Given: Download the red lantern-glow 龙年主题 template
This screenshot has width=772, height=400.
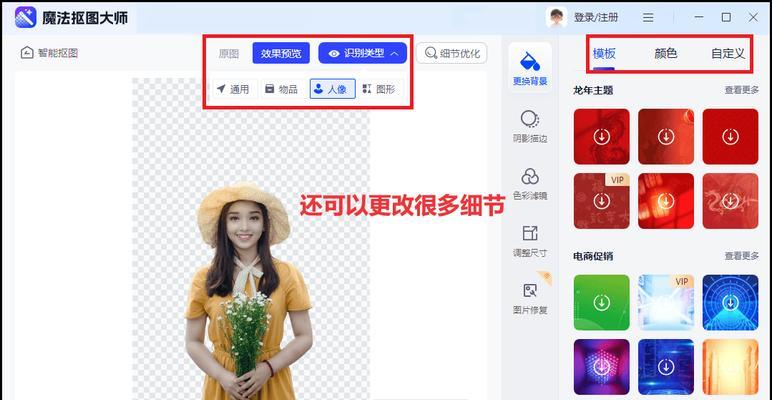Looking at the screenshot, I should pos(666,201).
